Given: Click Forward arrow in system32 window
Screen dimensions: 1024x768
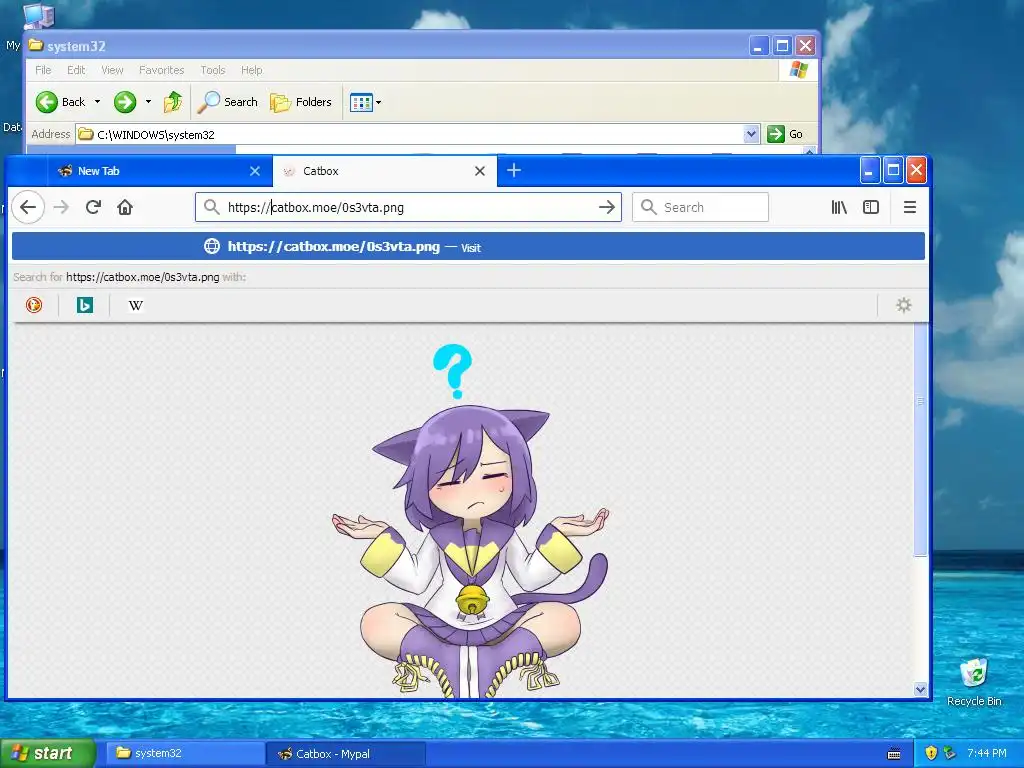Looking at the screenshot, I should point(125,102).
